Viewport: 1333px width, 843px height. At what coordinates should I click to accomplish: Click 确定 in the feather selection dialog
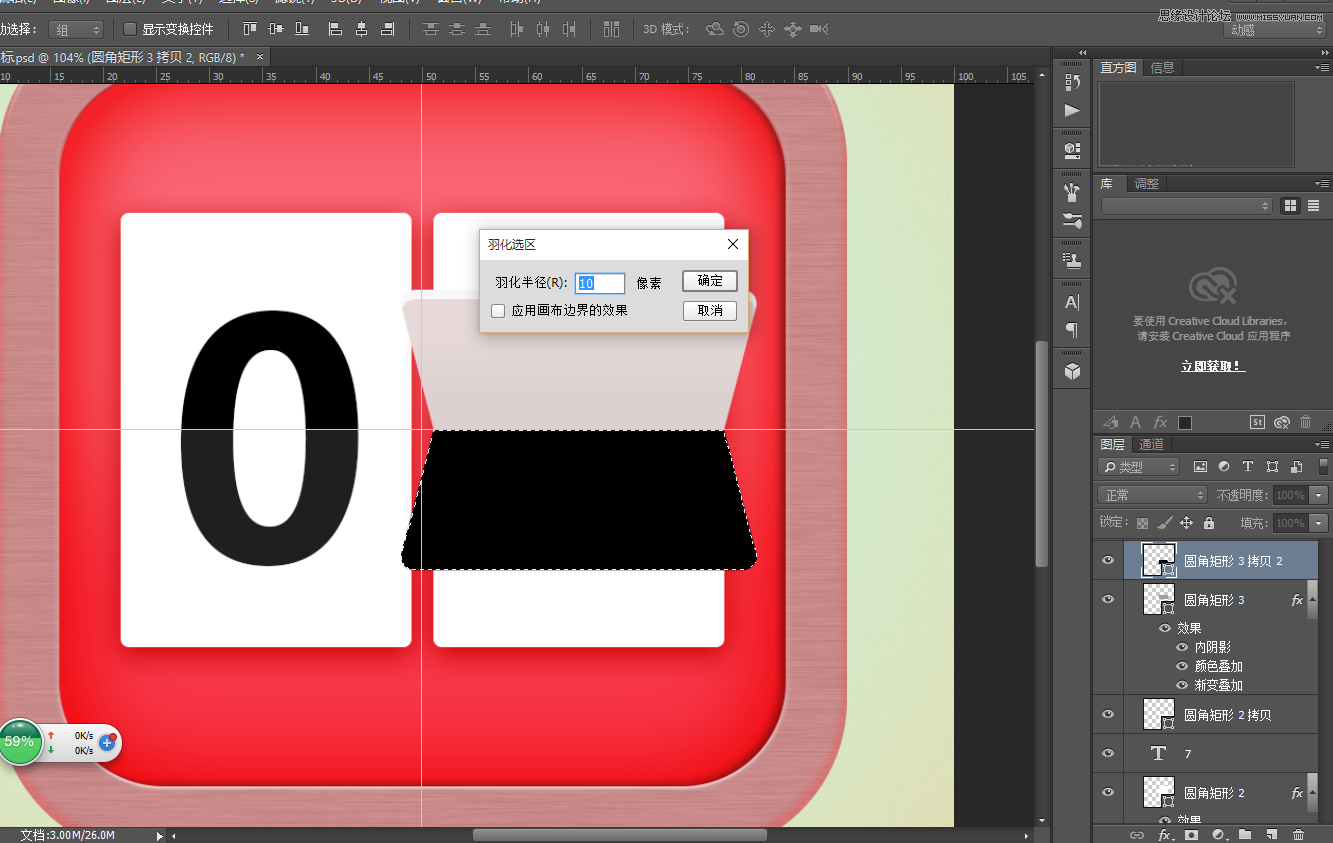click(709, 281)
